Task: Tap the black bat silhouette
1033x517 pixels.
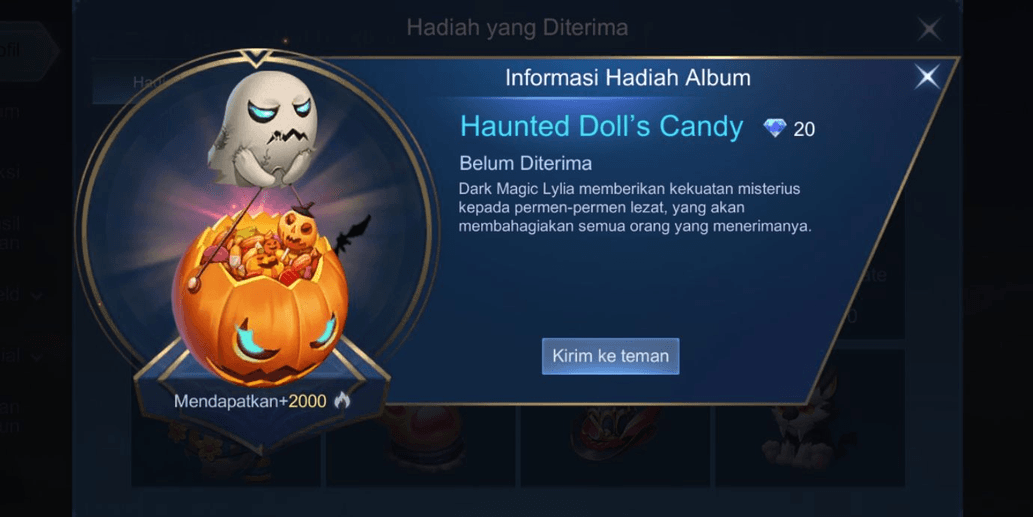Action: 352,235
